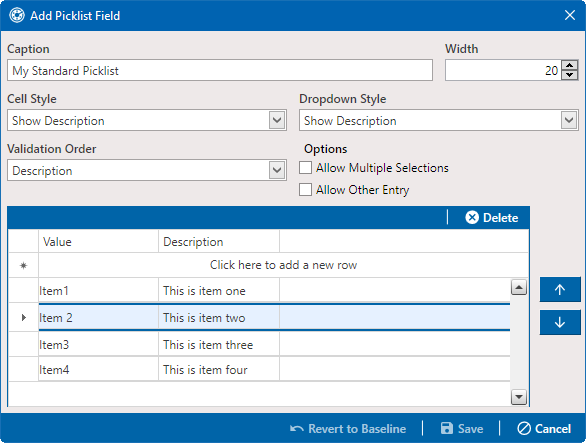Viewport: 586px width, 443px height.
Task: Click the new row asterisk indicator
Action: (23, 265)
